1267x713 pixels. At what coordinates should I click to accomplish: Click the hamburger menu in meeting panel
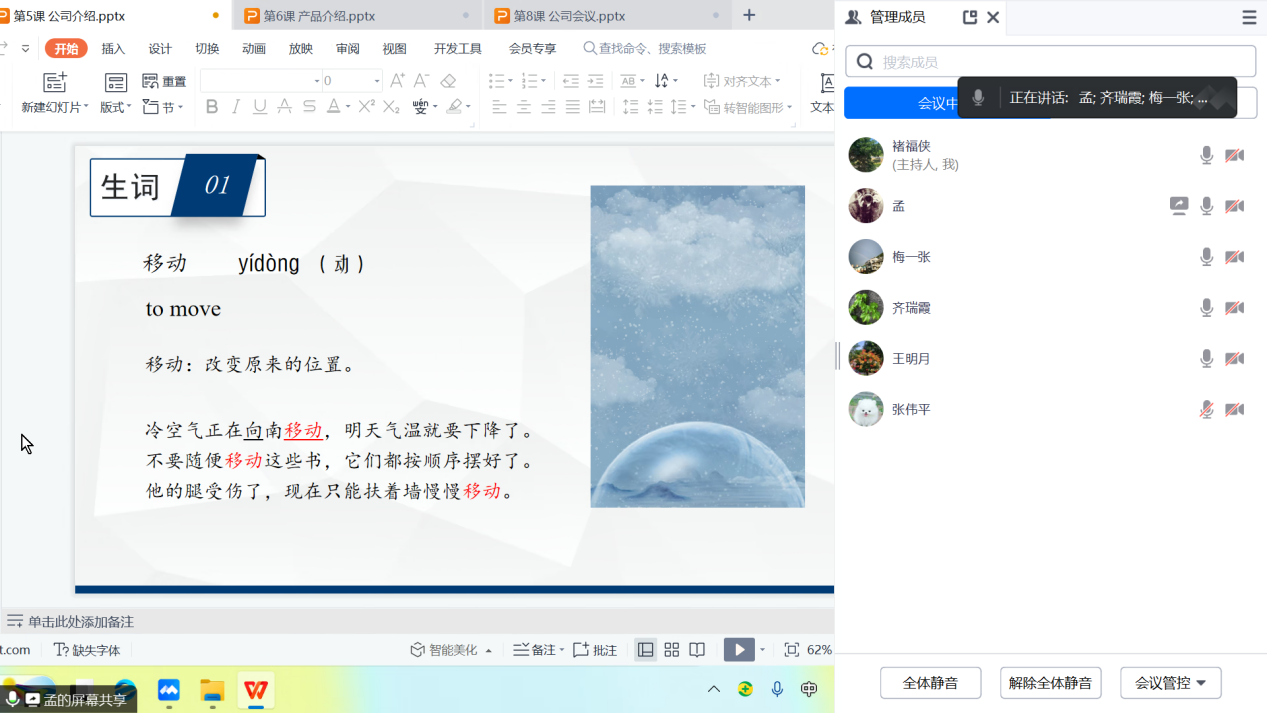click(1249, 17)
